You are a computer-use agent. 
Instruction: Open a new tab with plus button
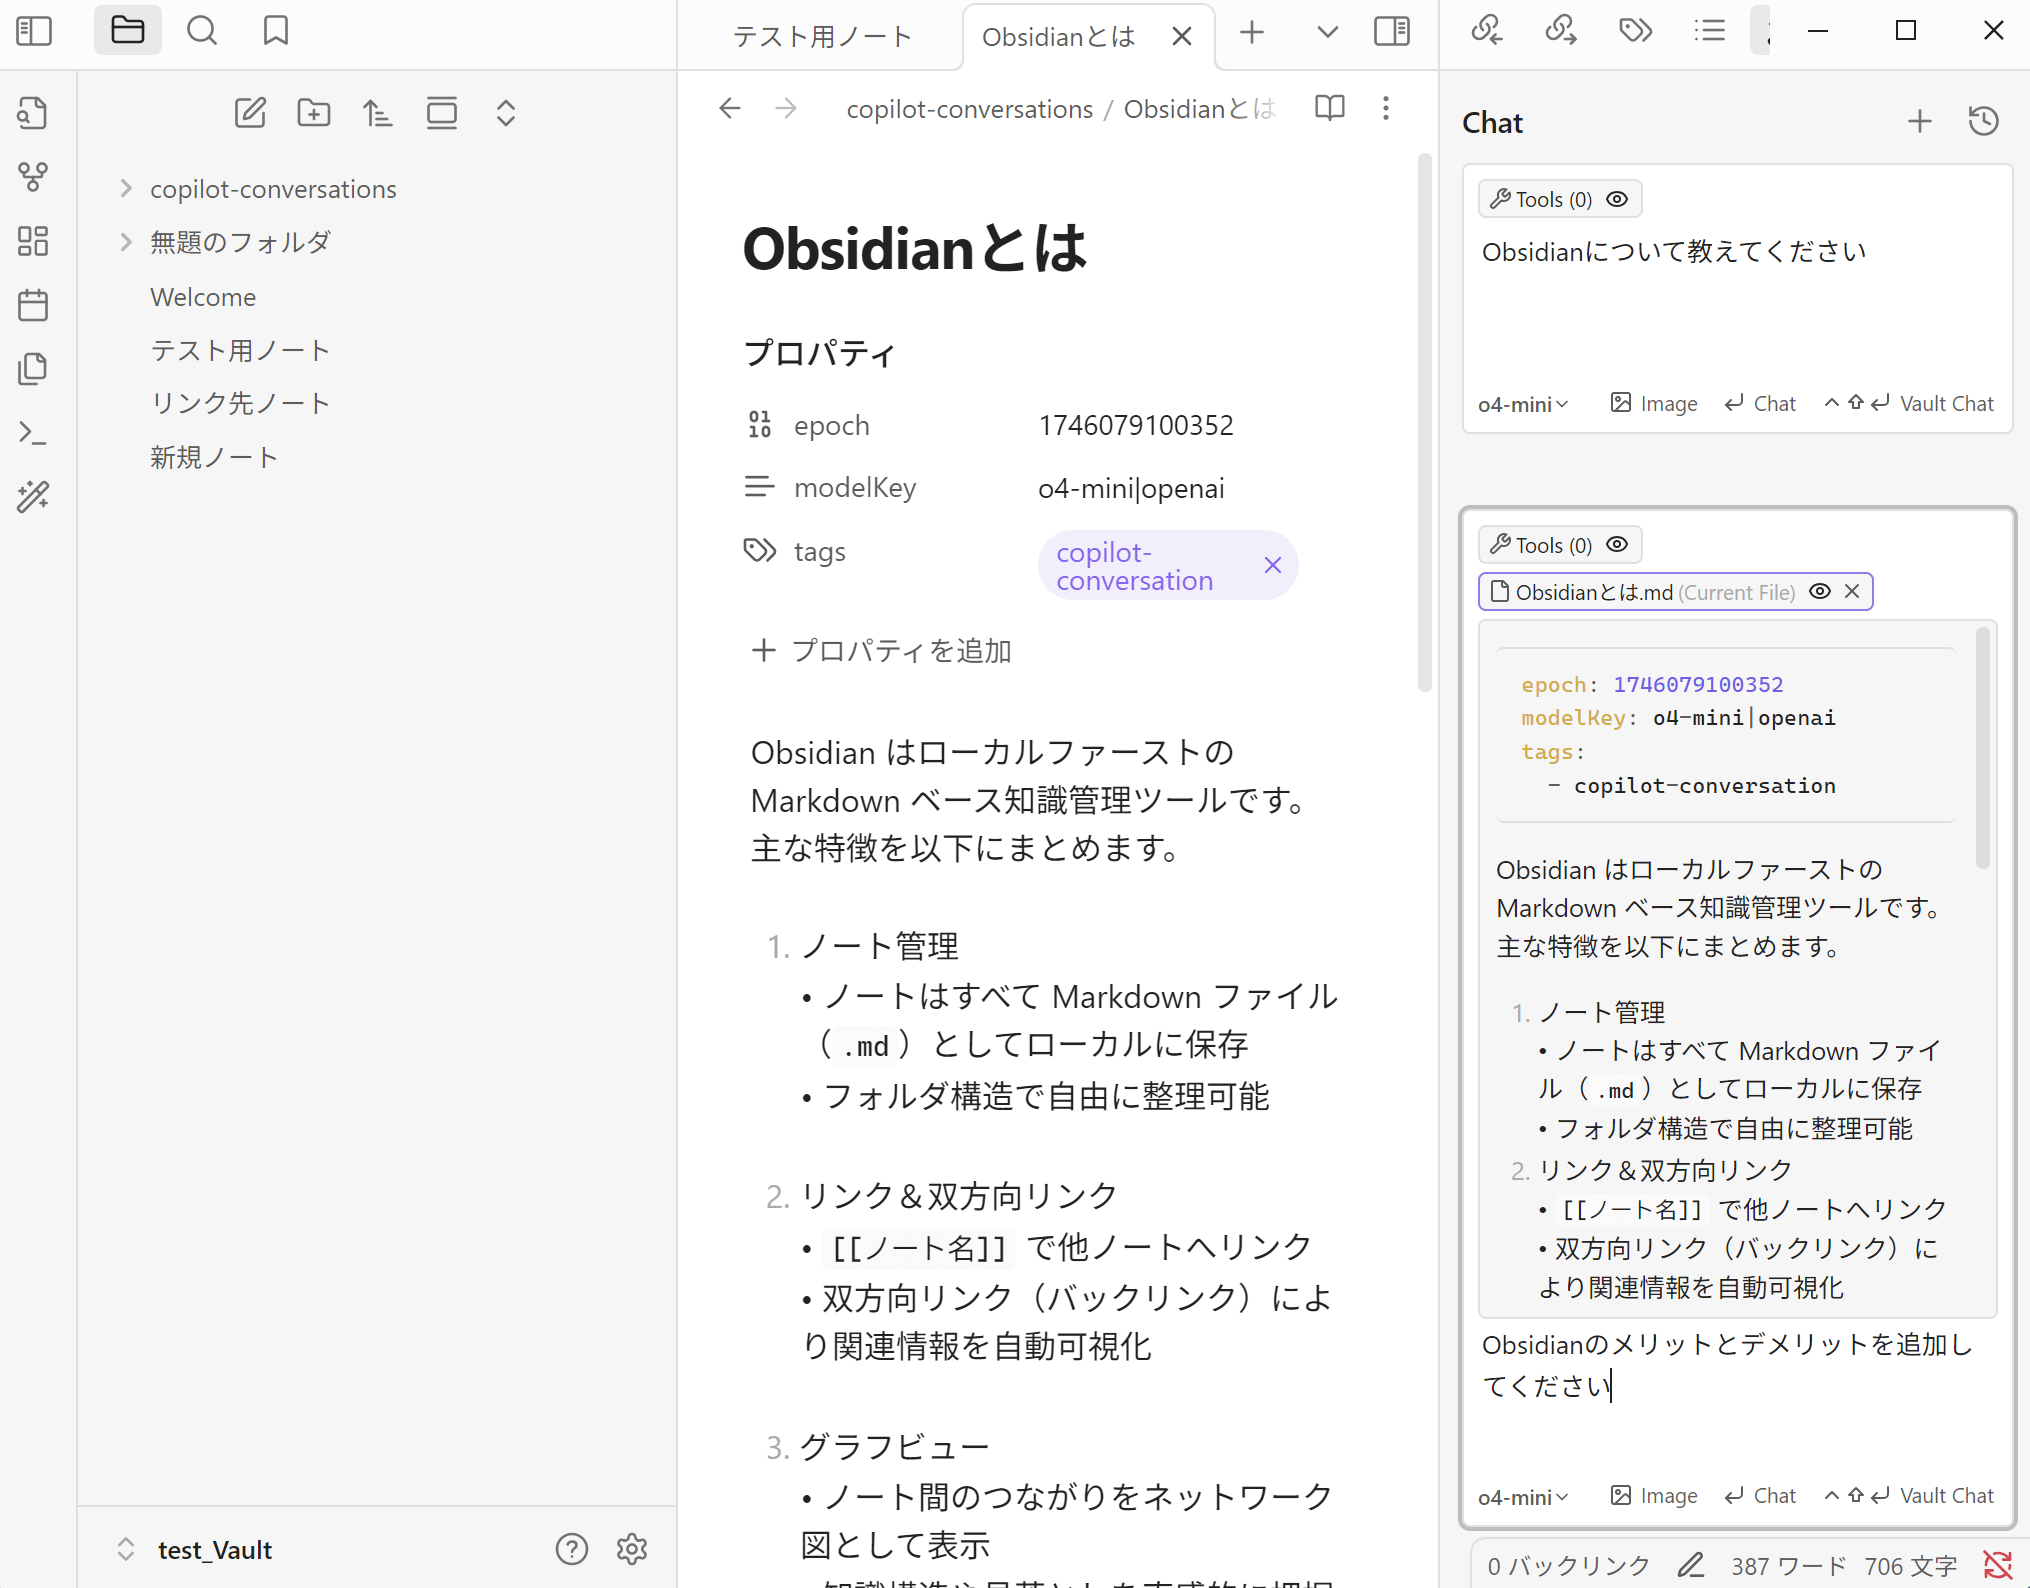[1252, 32]
